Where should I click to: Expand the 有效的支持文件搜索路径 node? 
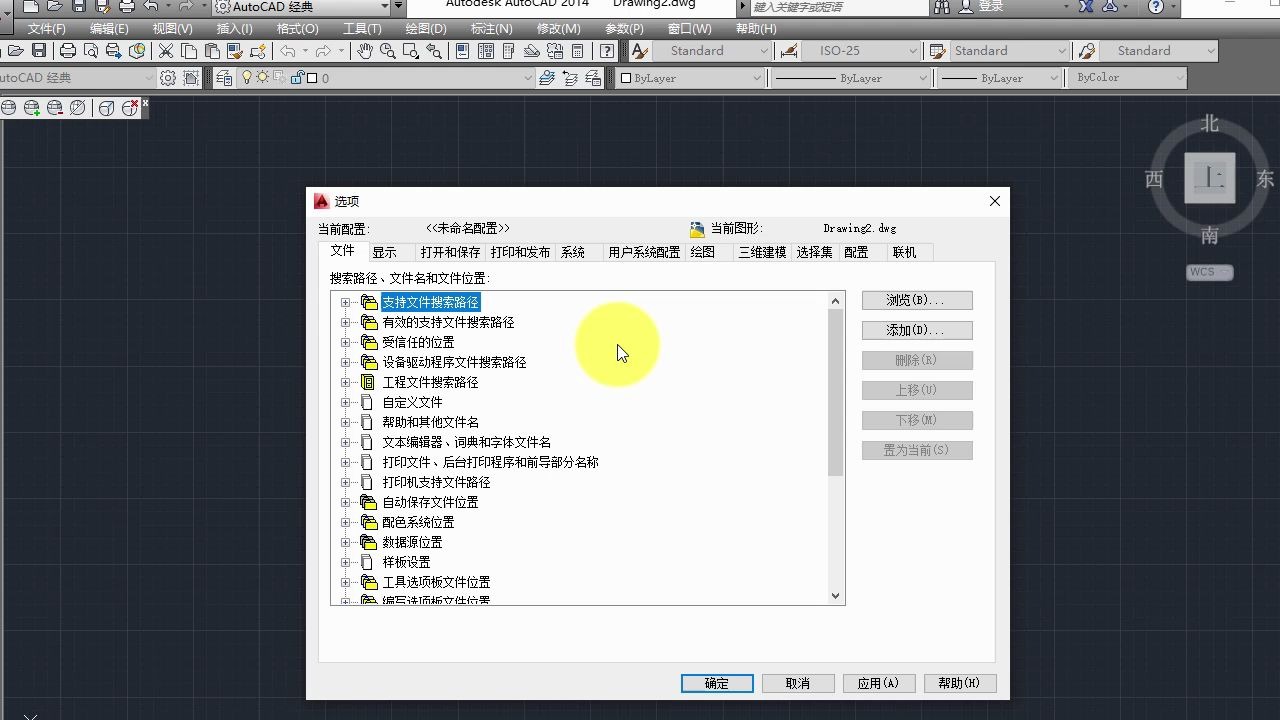click(346, 322)
